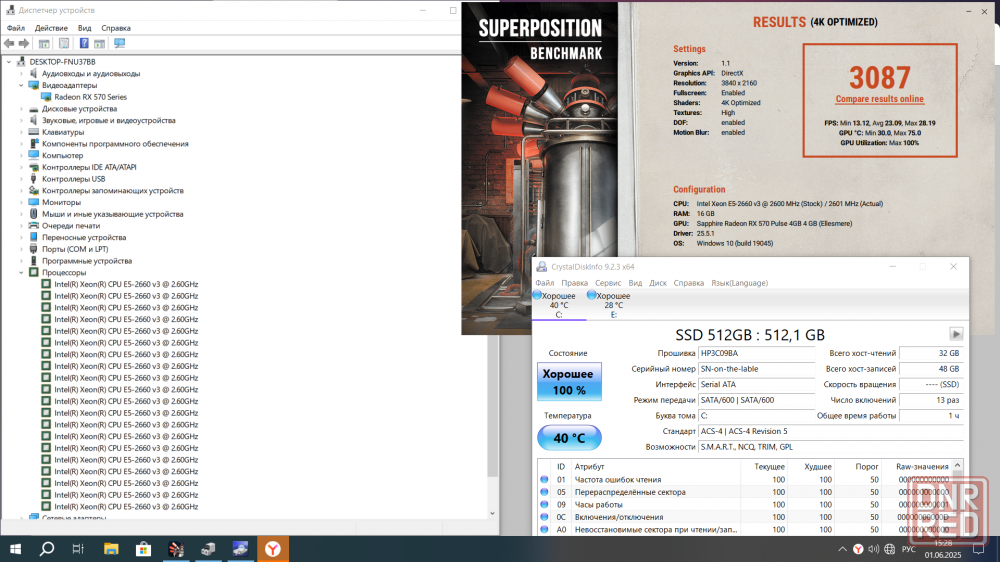Open the notification center icon
1000x562 pixels.
pos(978,549)
